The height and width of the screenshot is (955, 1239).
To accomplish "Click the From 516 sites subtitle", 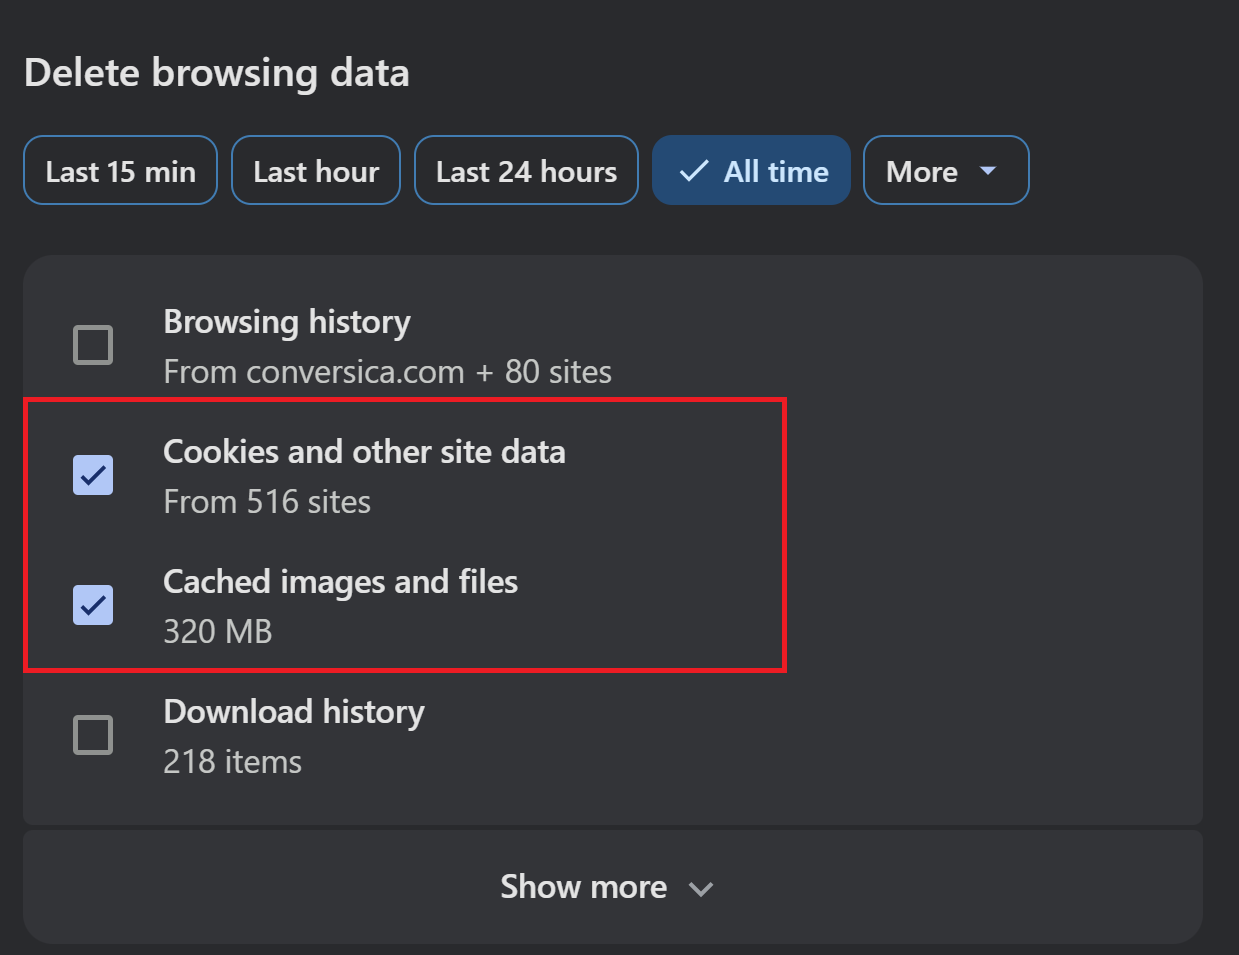I will coord(267,502).
